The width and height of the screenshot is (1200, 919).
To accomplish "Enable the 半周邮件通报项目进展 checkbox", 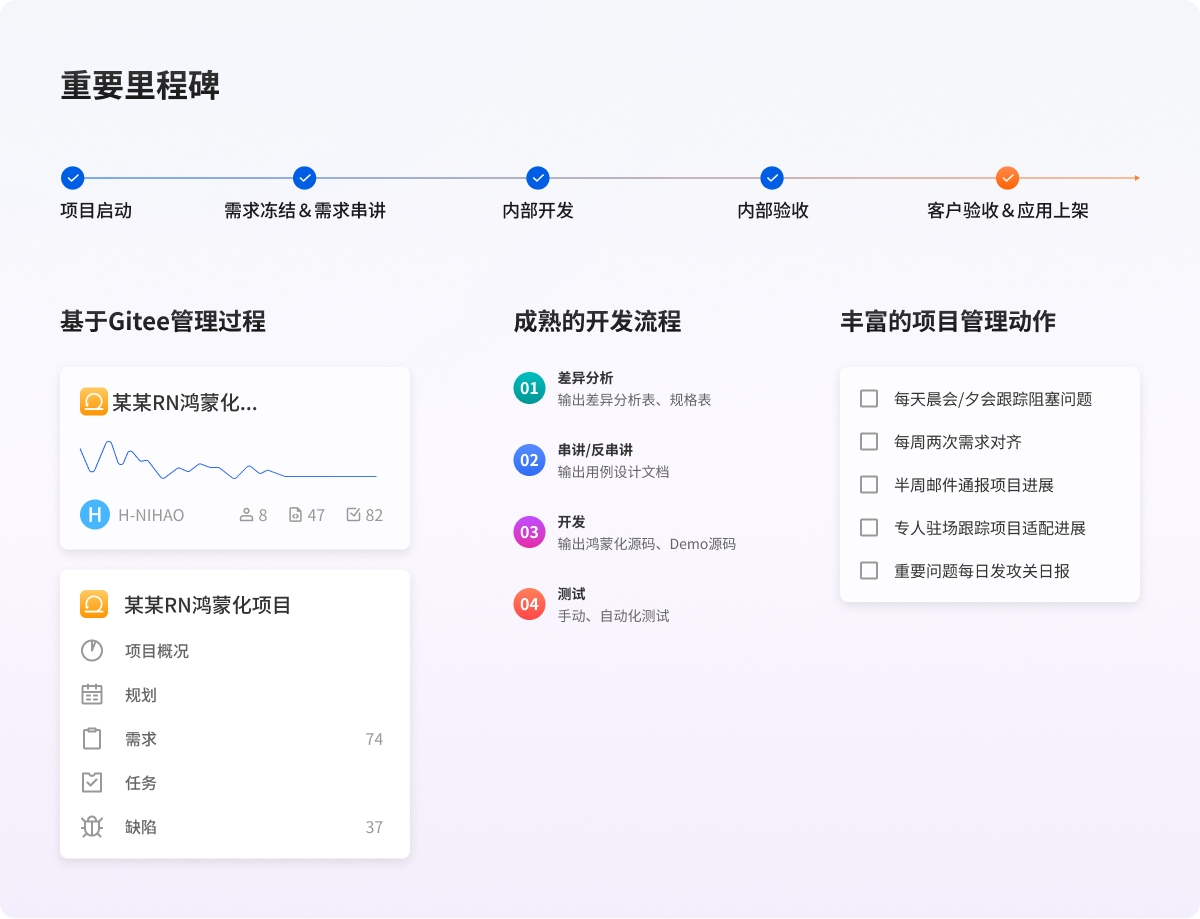I will (x=869, y=485).
